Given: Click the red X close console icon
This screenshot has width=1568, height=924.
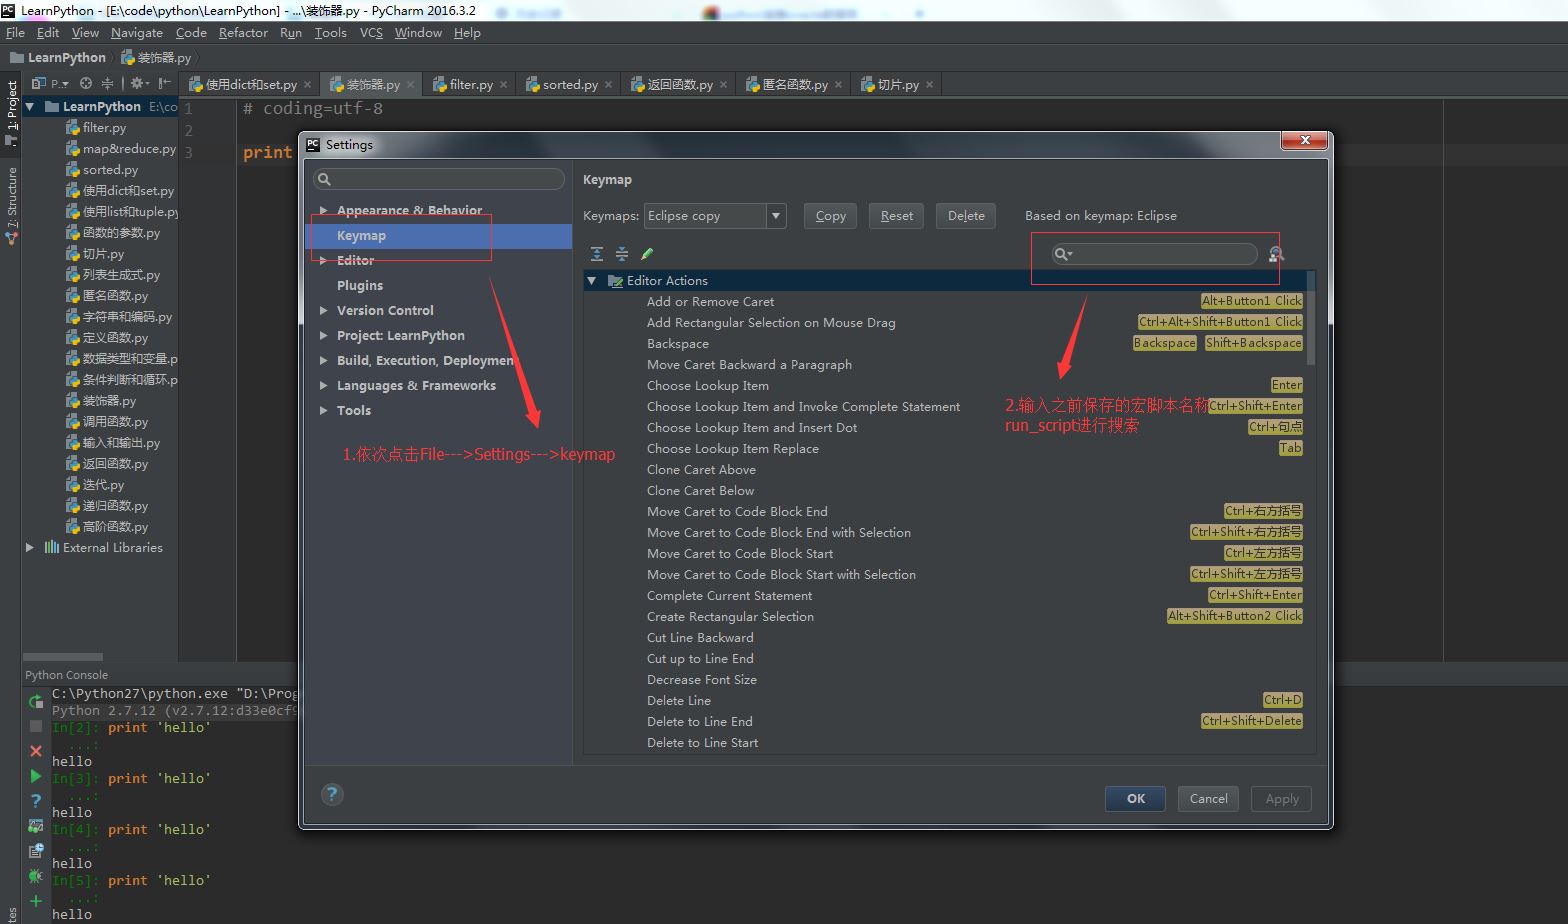Looking at the screenshot, I should [x=36, y=751].
